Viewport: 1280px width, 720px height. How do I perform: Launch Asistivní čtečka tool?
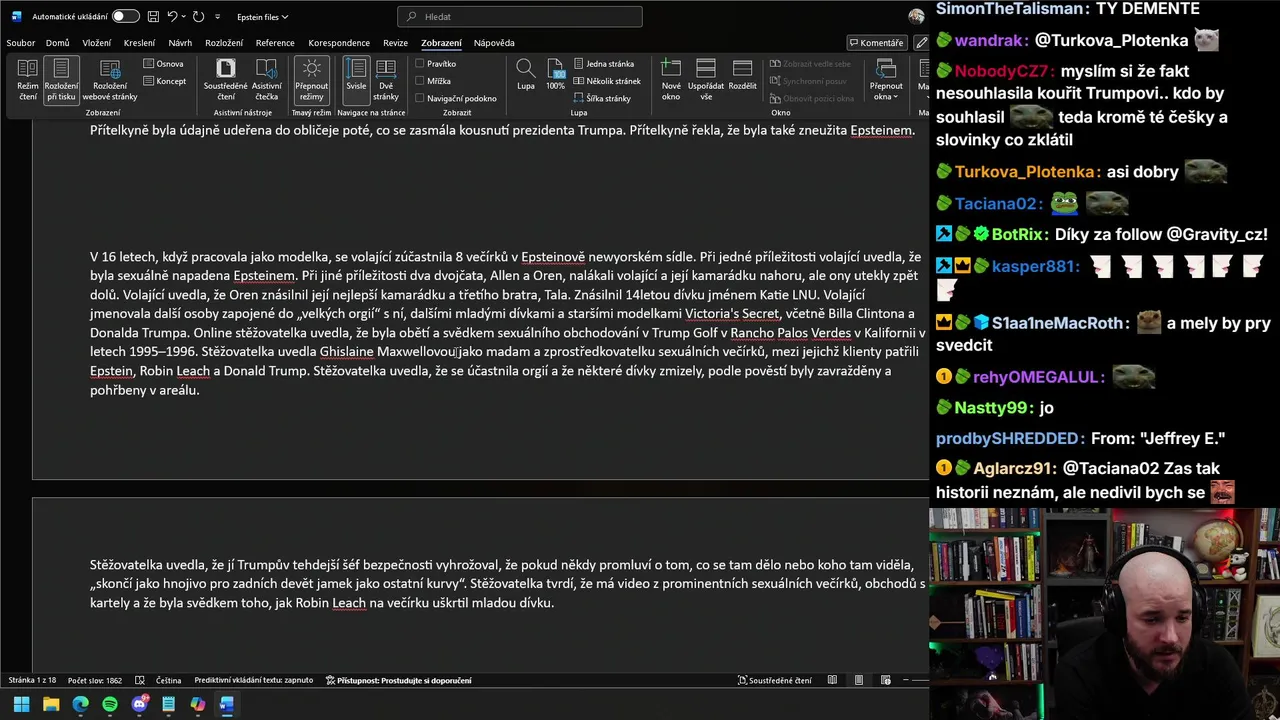pyautogui.click(x=267, y=80)
